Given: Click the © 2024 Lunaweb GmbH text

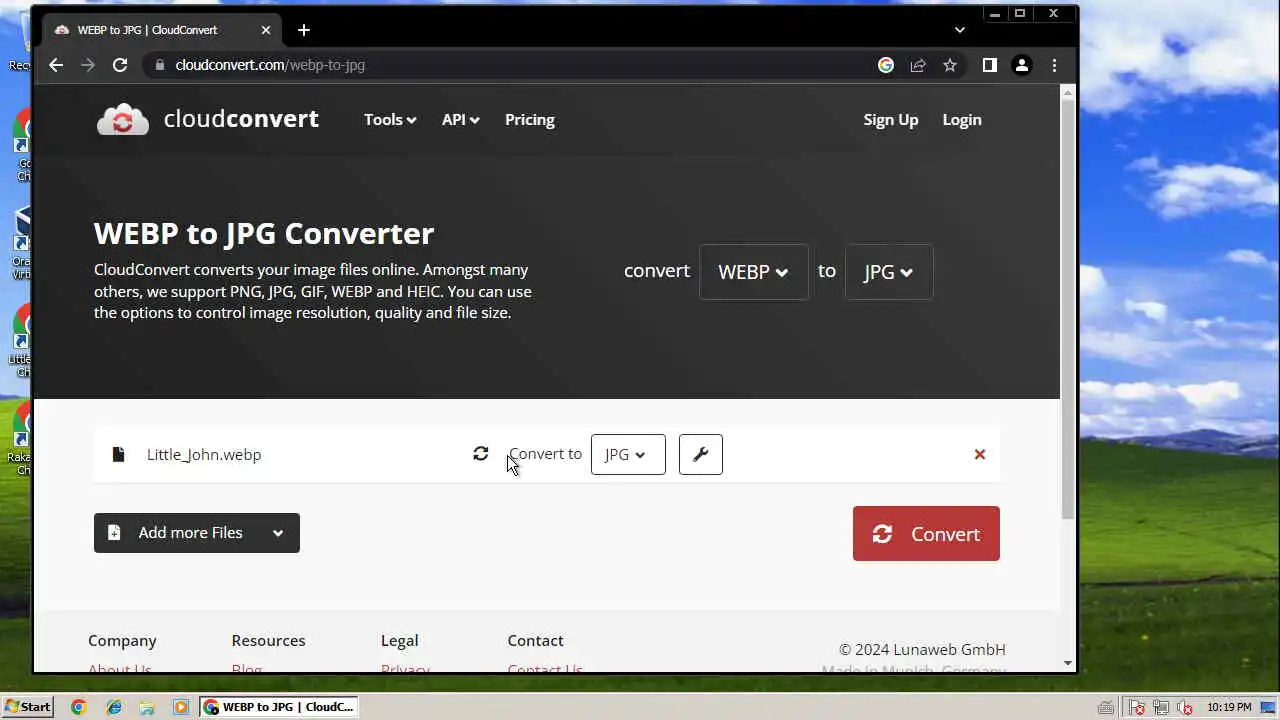Looking at the screenshot, I should [922, 649].
